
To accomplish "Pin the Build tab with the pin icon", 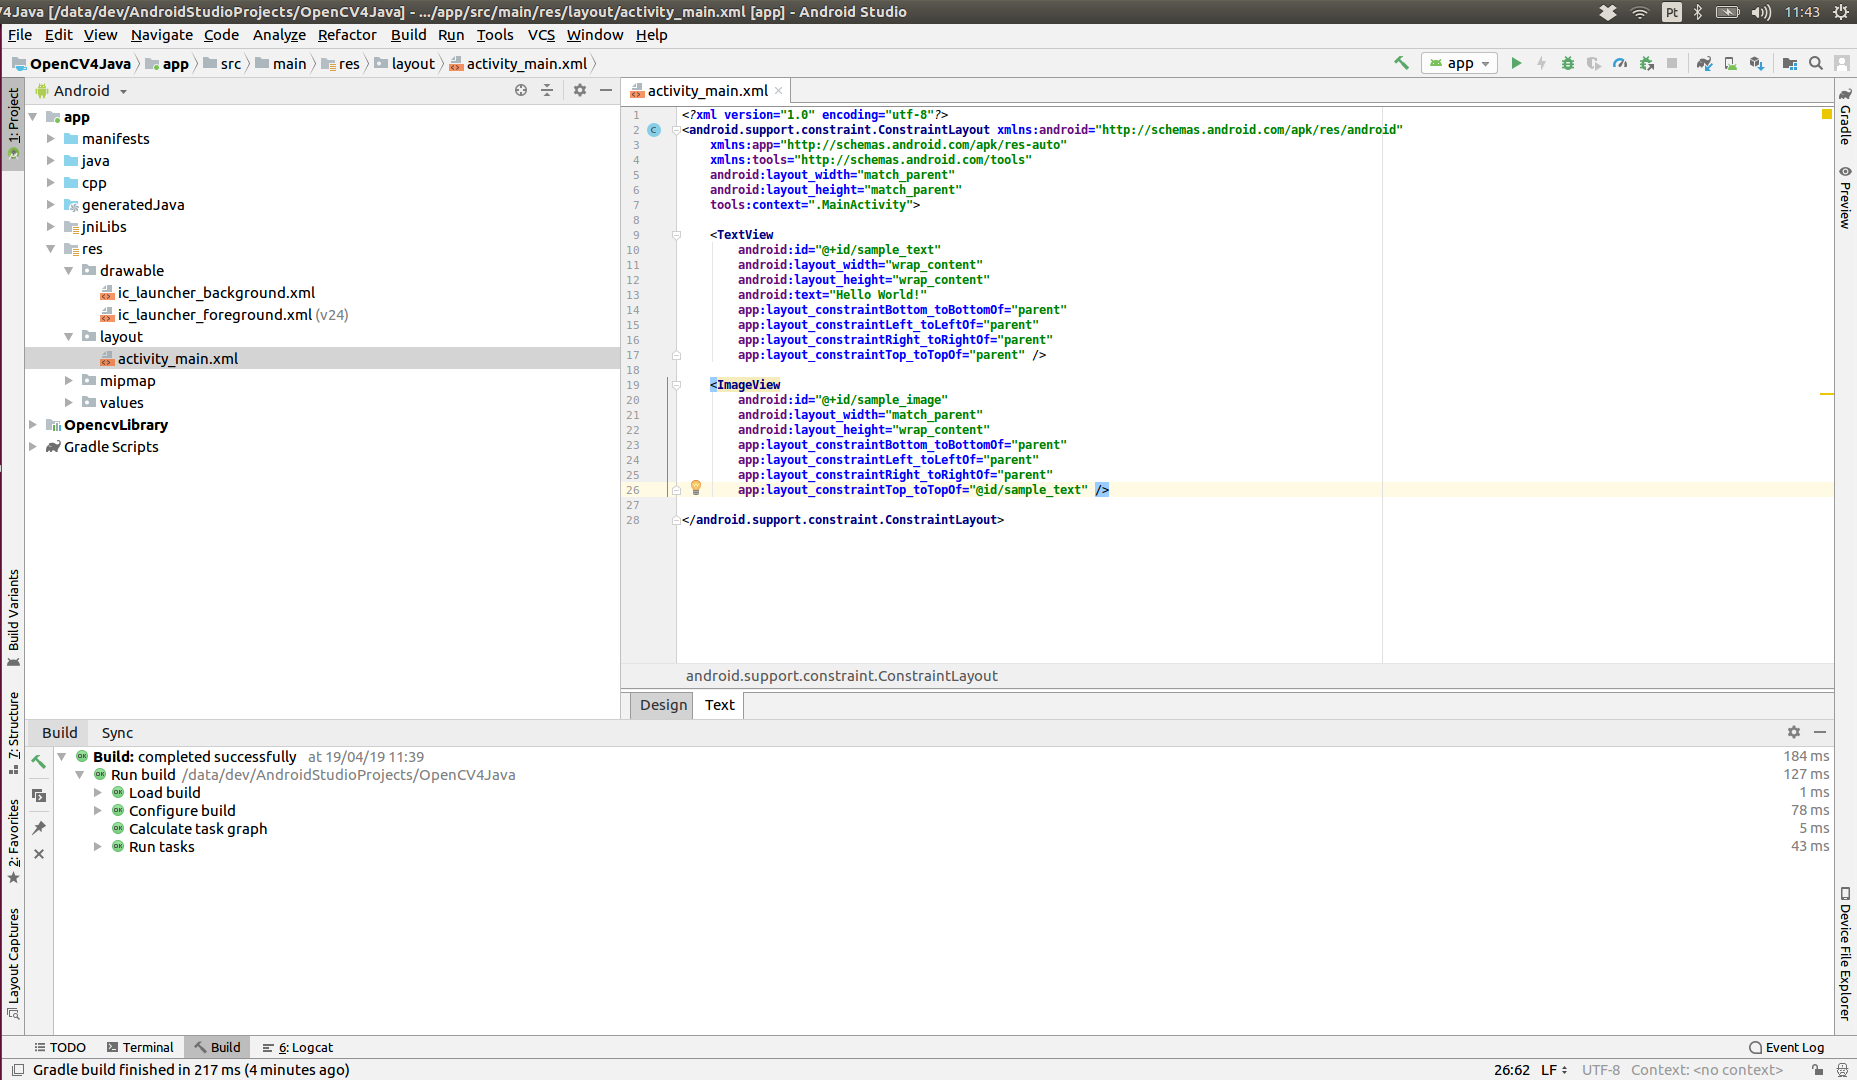I will [x=39, y=828].
